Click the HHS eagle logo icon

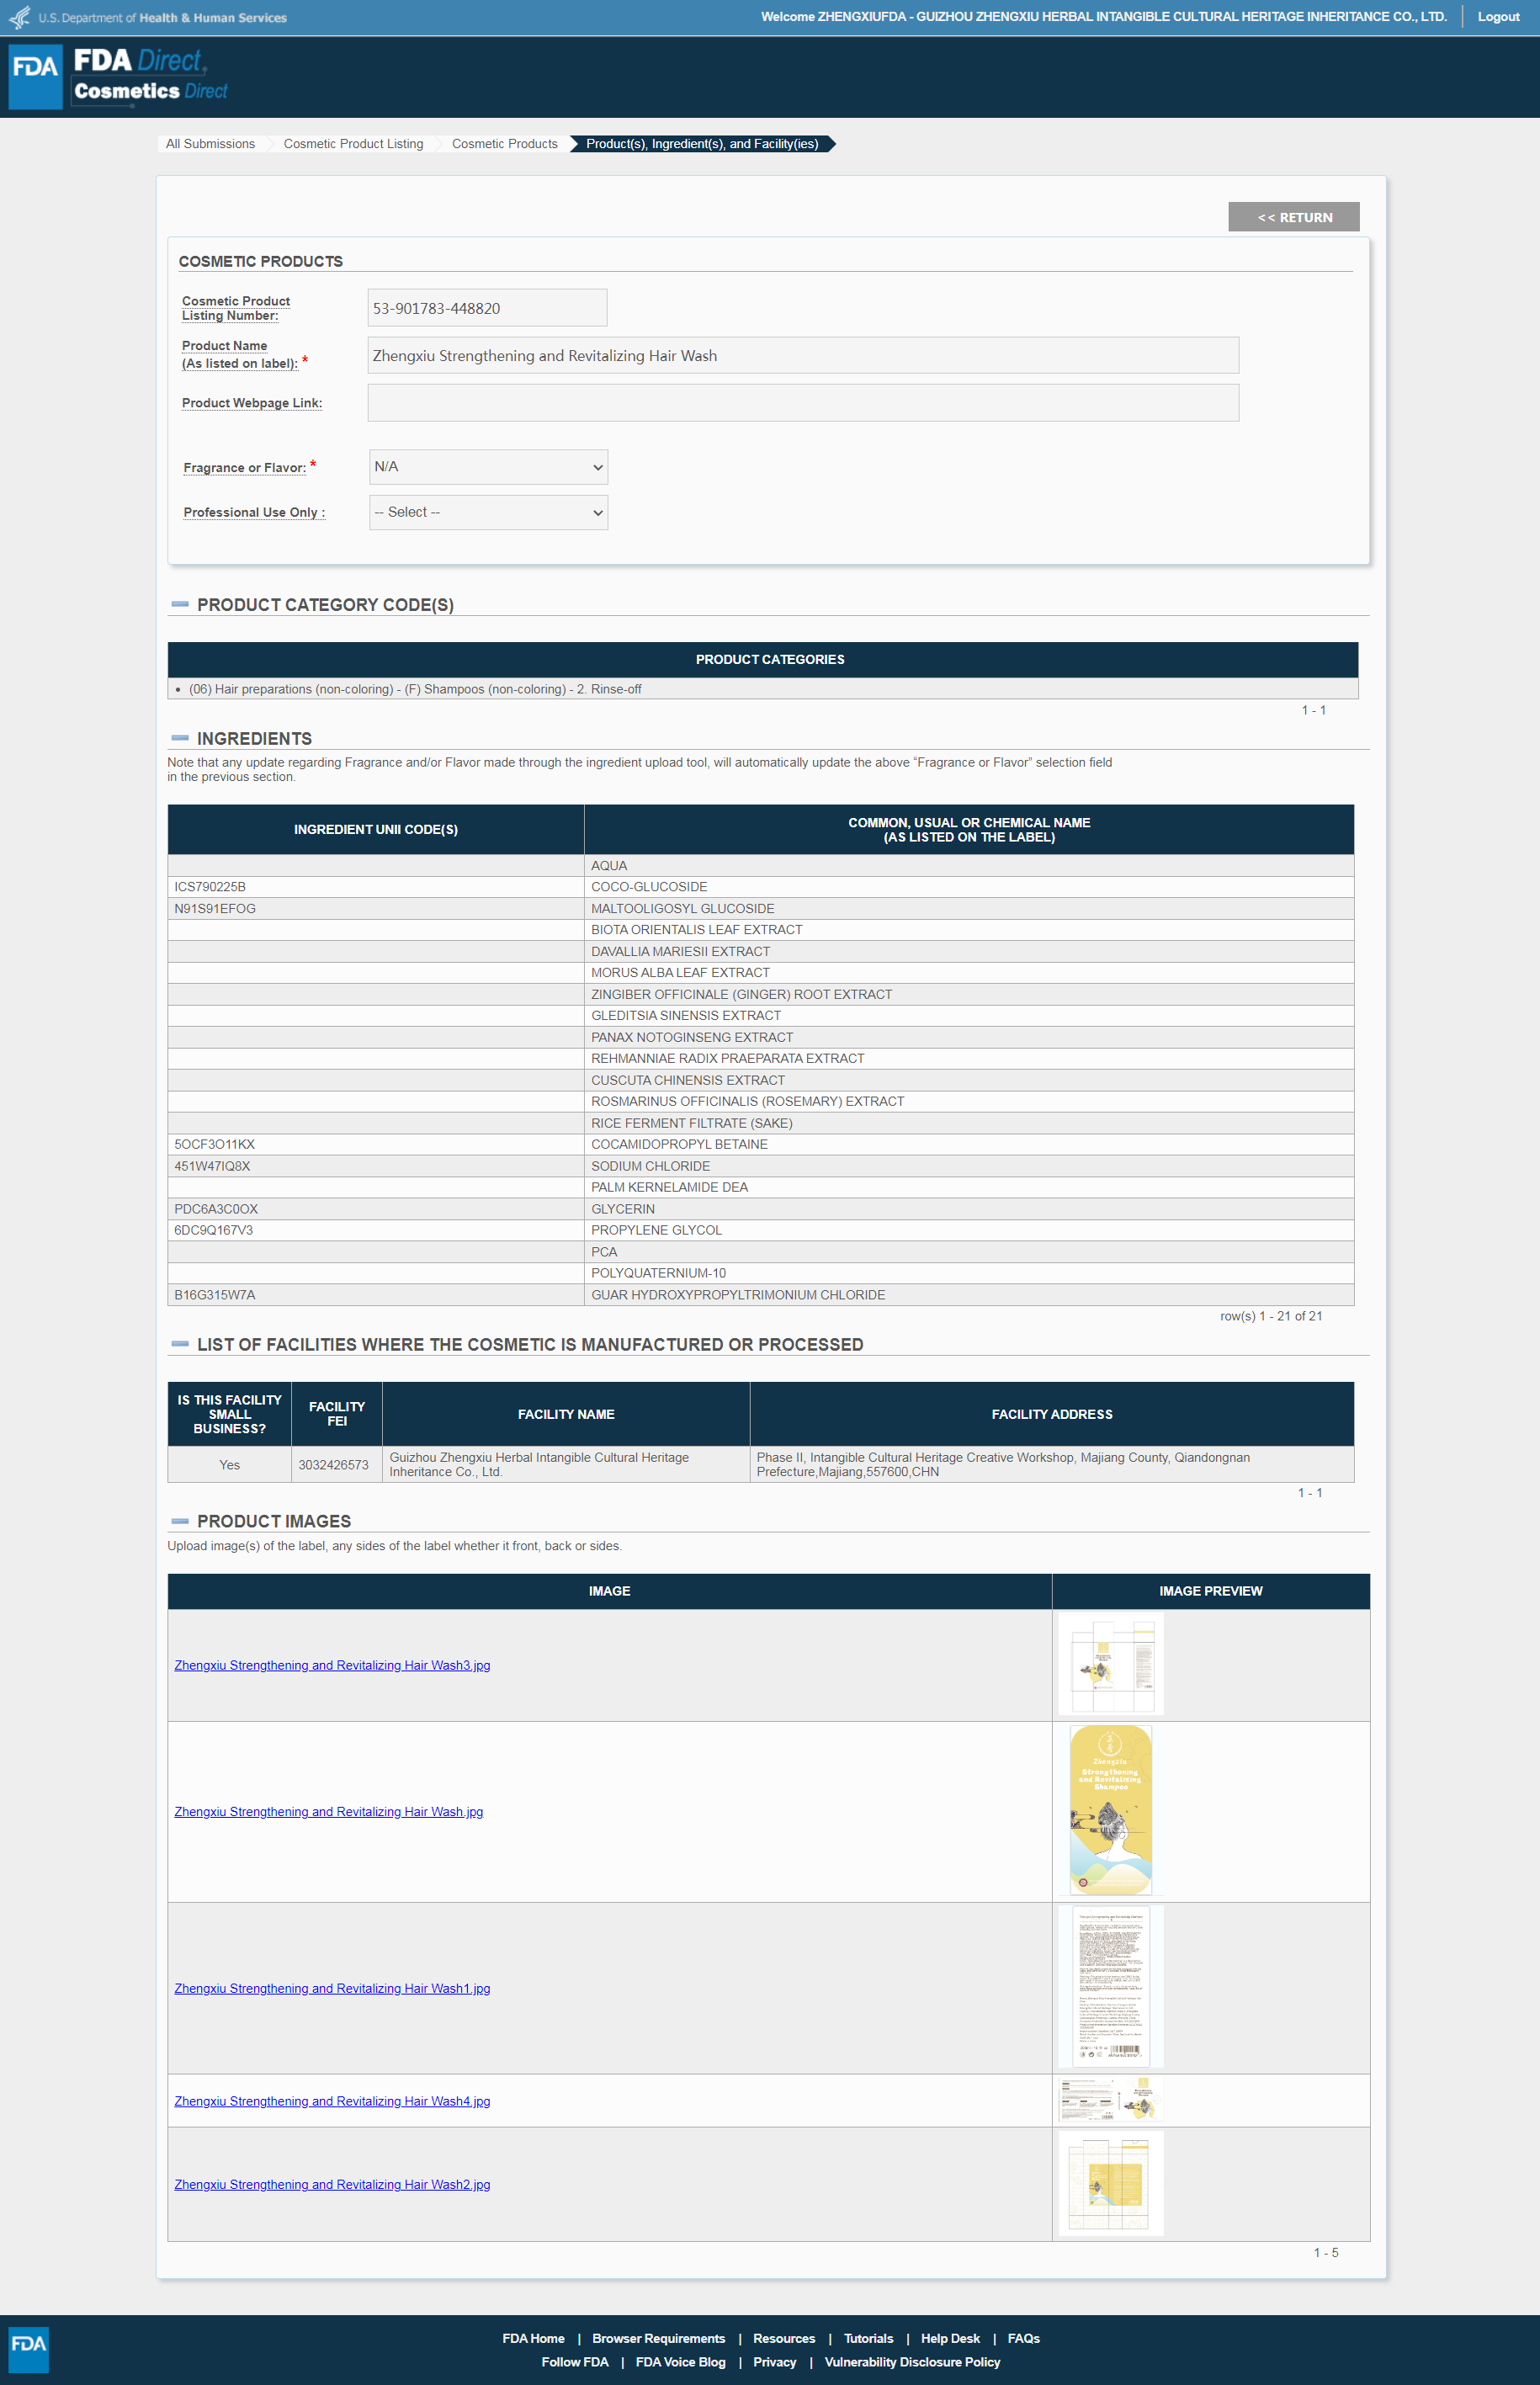click(x=19, y=18)
